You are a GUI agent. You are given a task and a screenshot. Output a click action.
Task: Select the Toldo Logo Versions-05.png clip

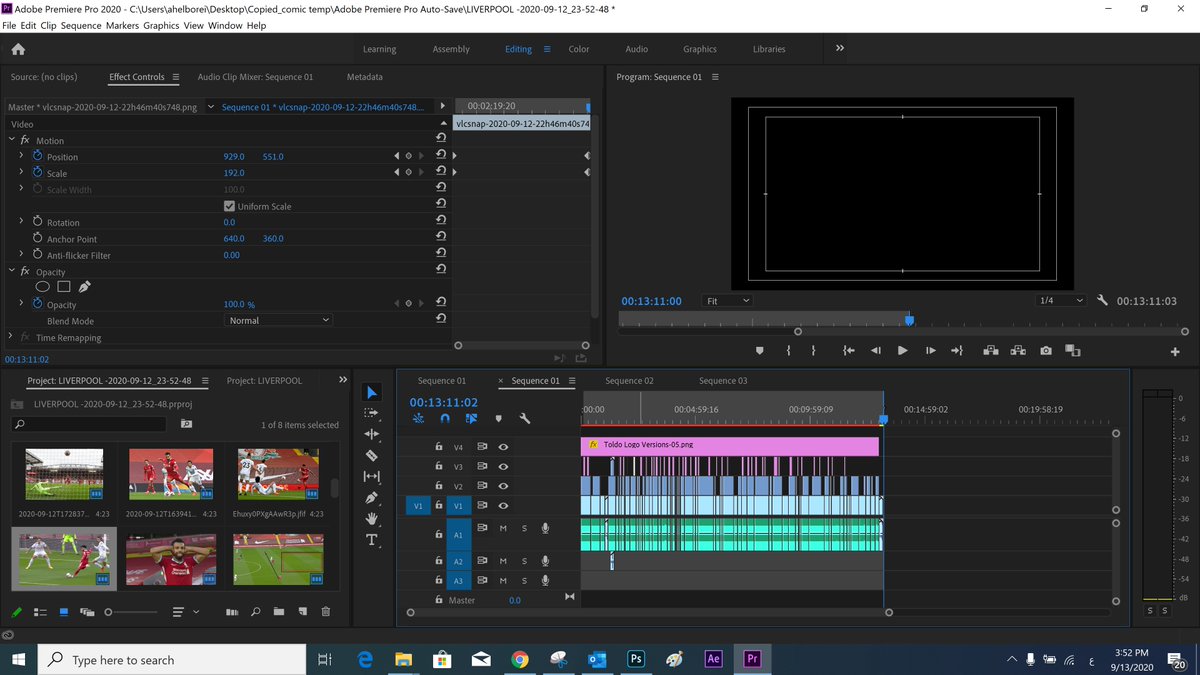pos(729,446)
